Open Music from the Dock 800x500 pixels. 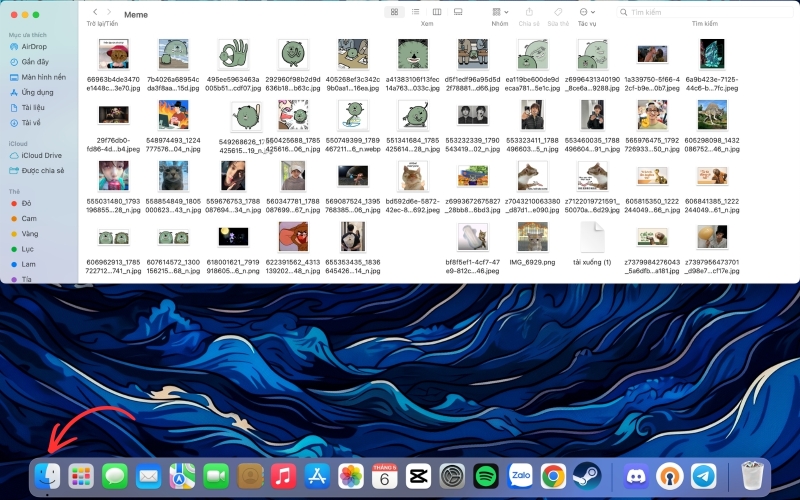(x=284, y=477)
